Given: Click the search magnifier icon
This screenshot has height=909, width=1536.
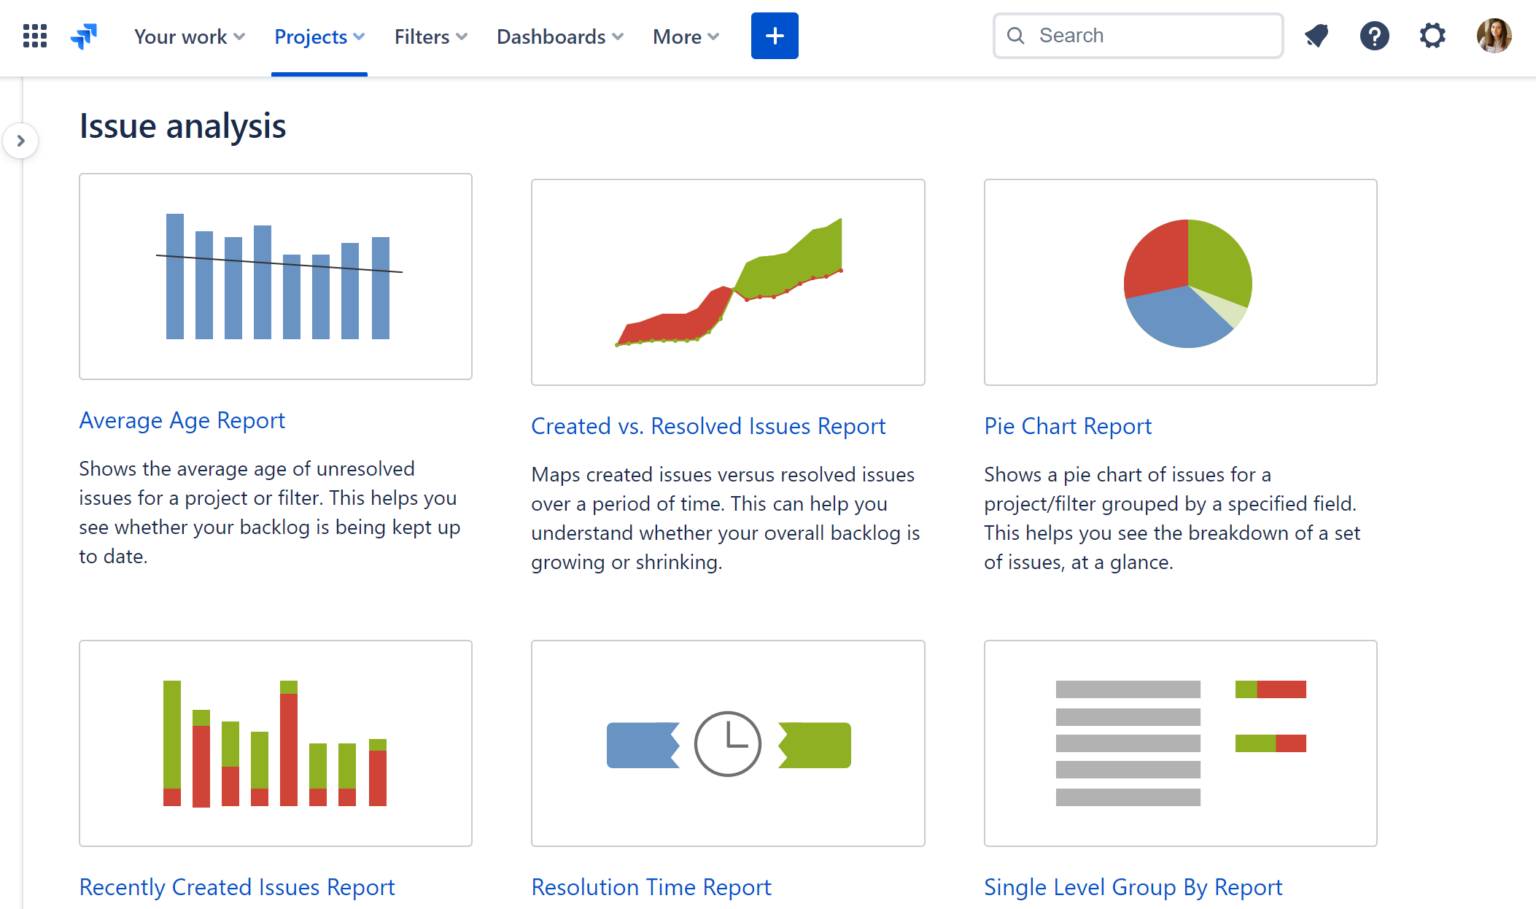Looking at the screenshot, I should click(x=1015, y=35).
